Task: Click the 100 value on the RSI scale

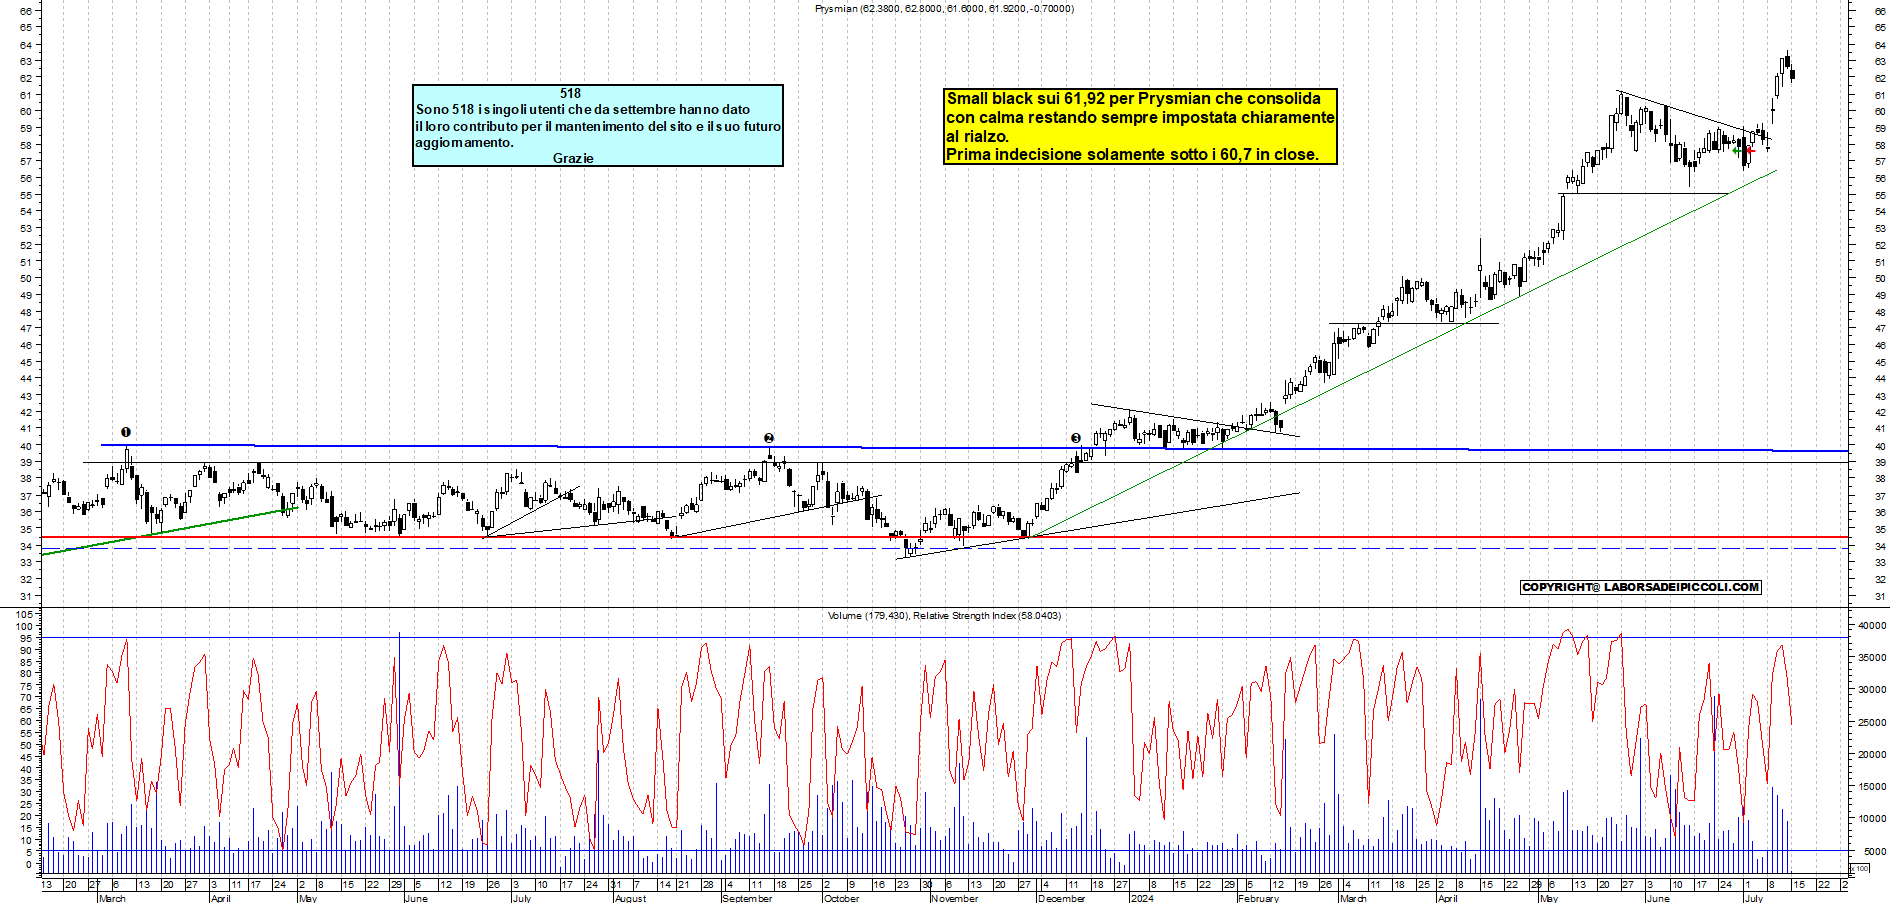Action: pos(25,626)
